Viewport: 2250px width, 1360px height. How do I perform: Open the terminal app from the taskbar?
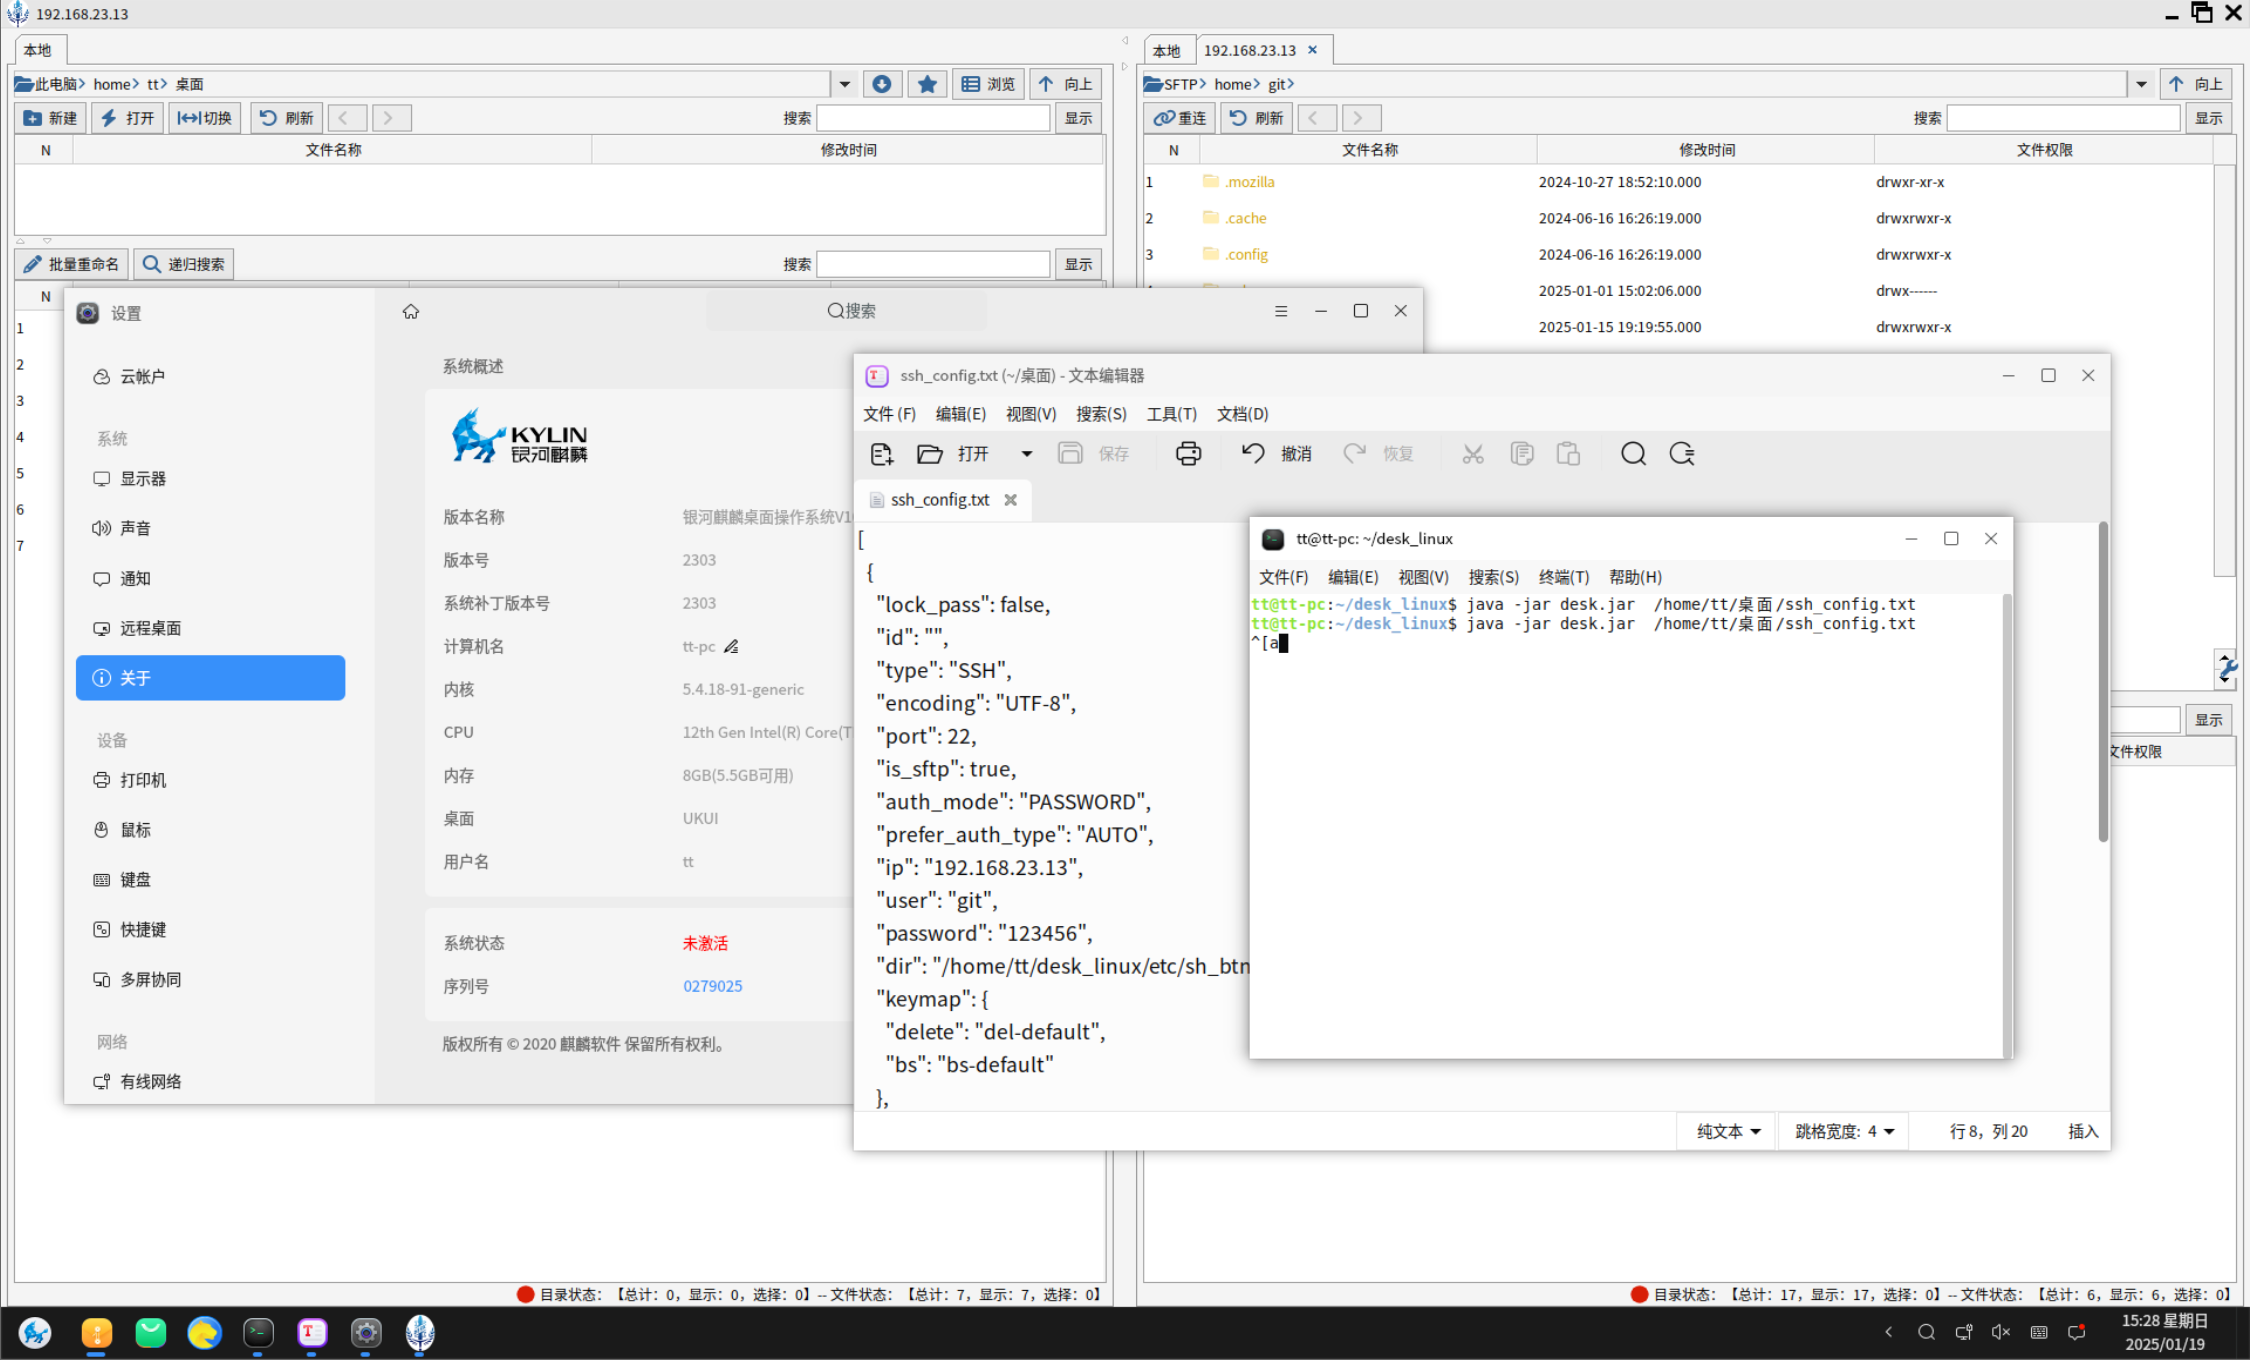259,1332
